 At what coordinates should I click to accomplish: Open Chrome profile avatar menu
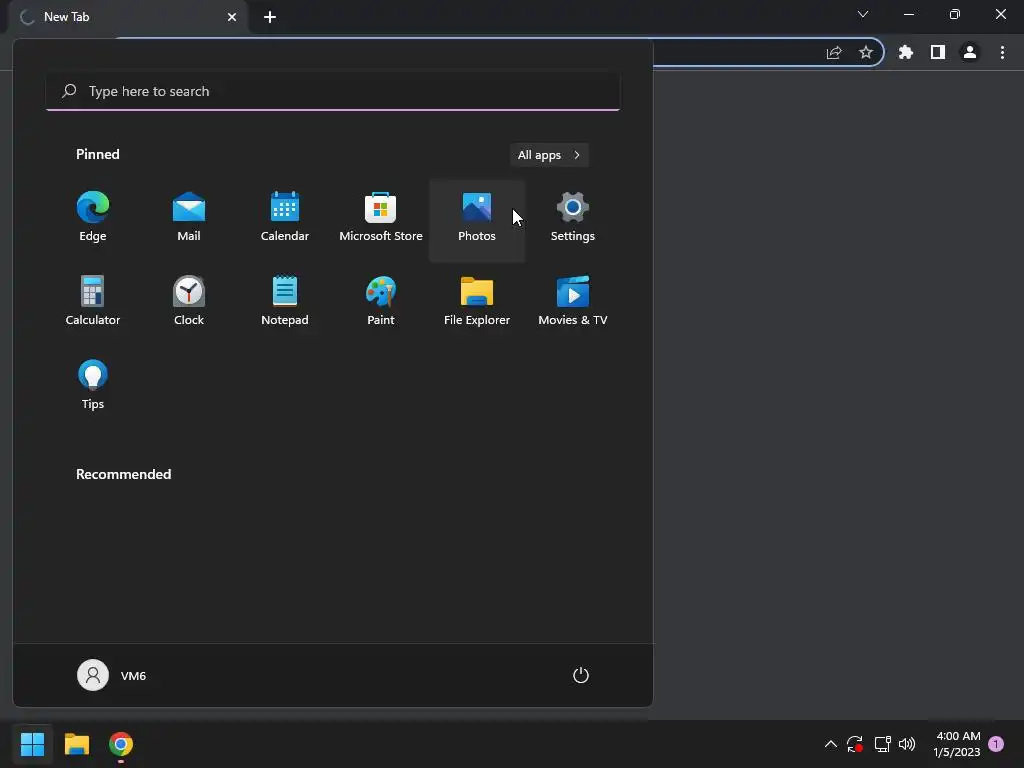pyautogui.click(x=970, y=52)
